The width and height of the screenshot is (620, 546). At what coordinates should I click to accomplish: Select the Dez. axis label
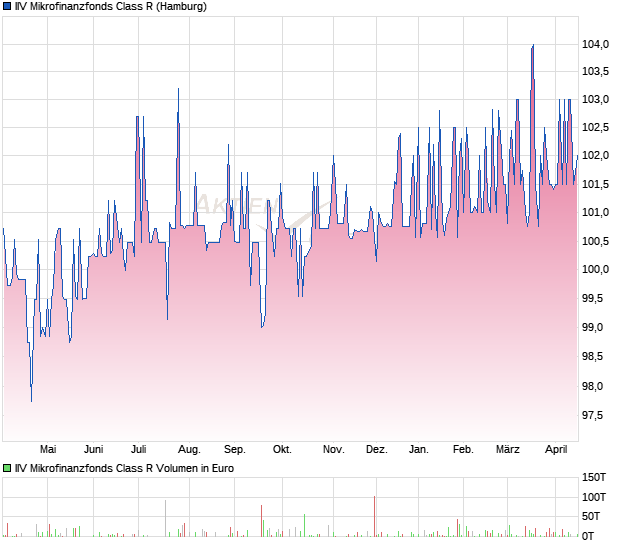coord(376,450)
